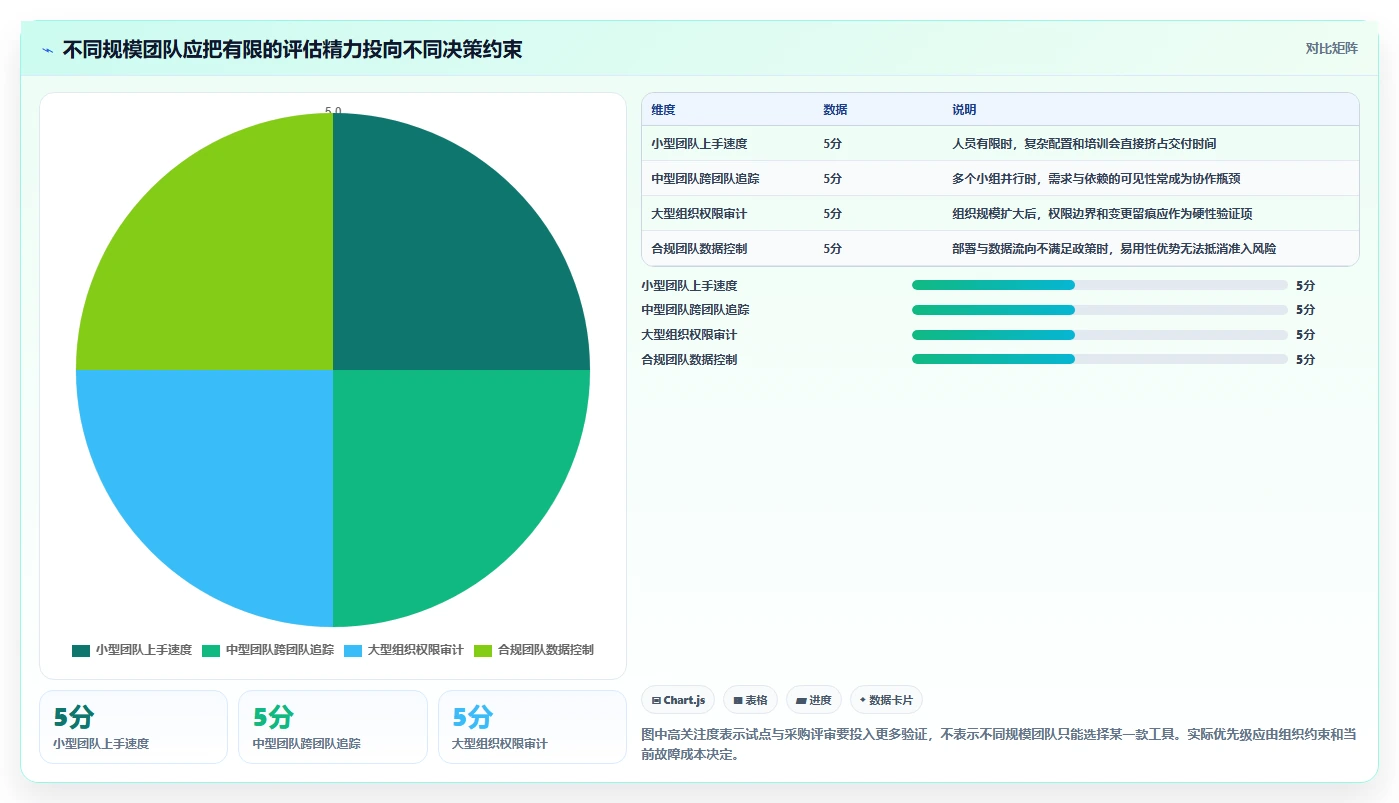Click progress list label 小型团队上手速度
This screenshot has width=1399, height=803.
pyautogui.click(x=690, y=286)
